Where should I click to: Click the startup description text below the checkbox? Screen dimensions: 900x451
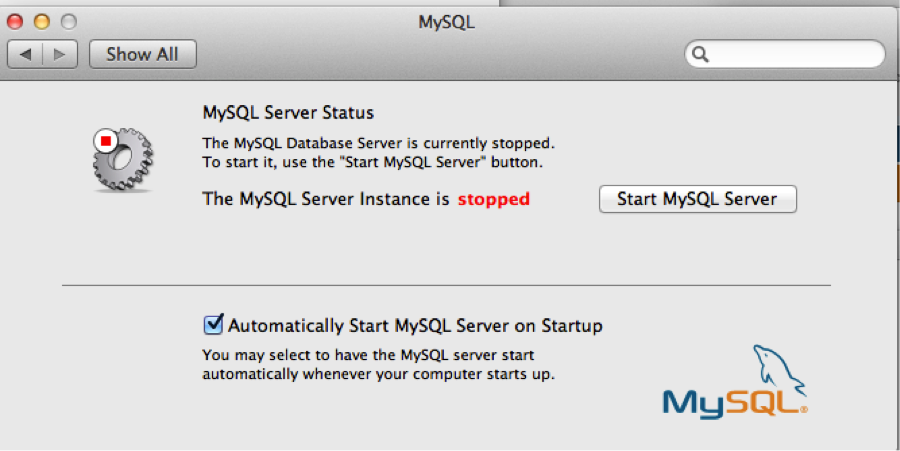378,365
